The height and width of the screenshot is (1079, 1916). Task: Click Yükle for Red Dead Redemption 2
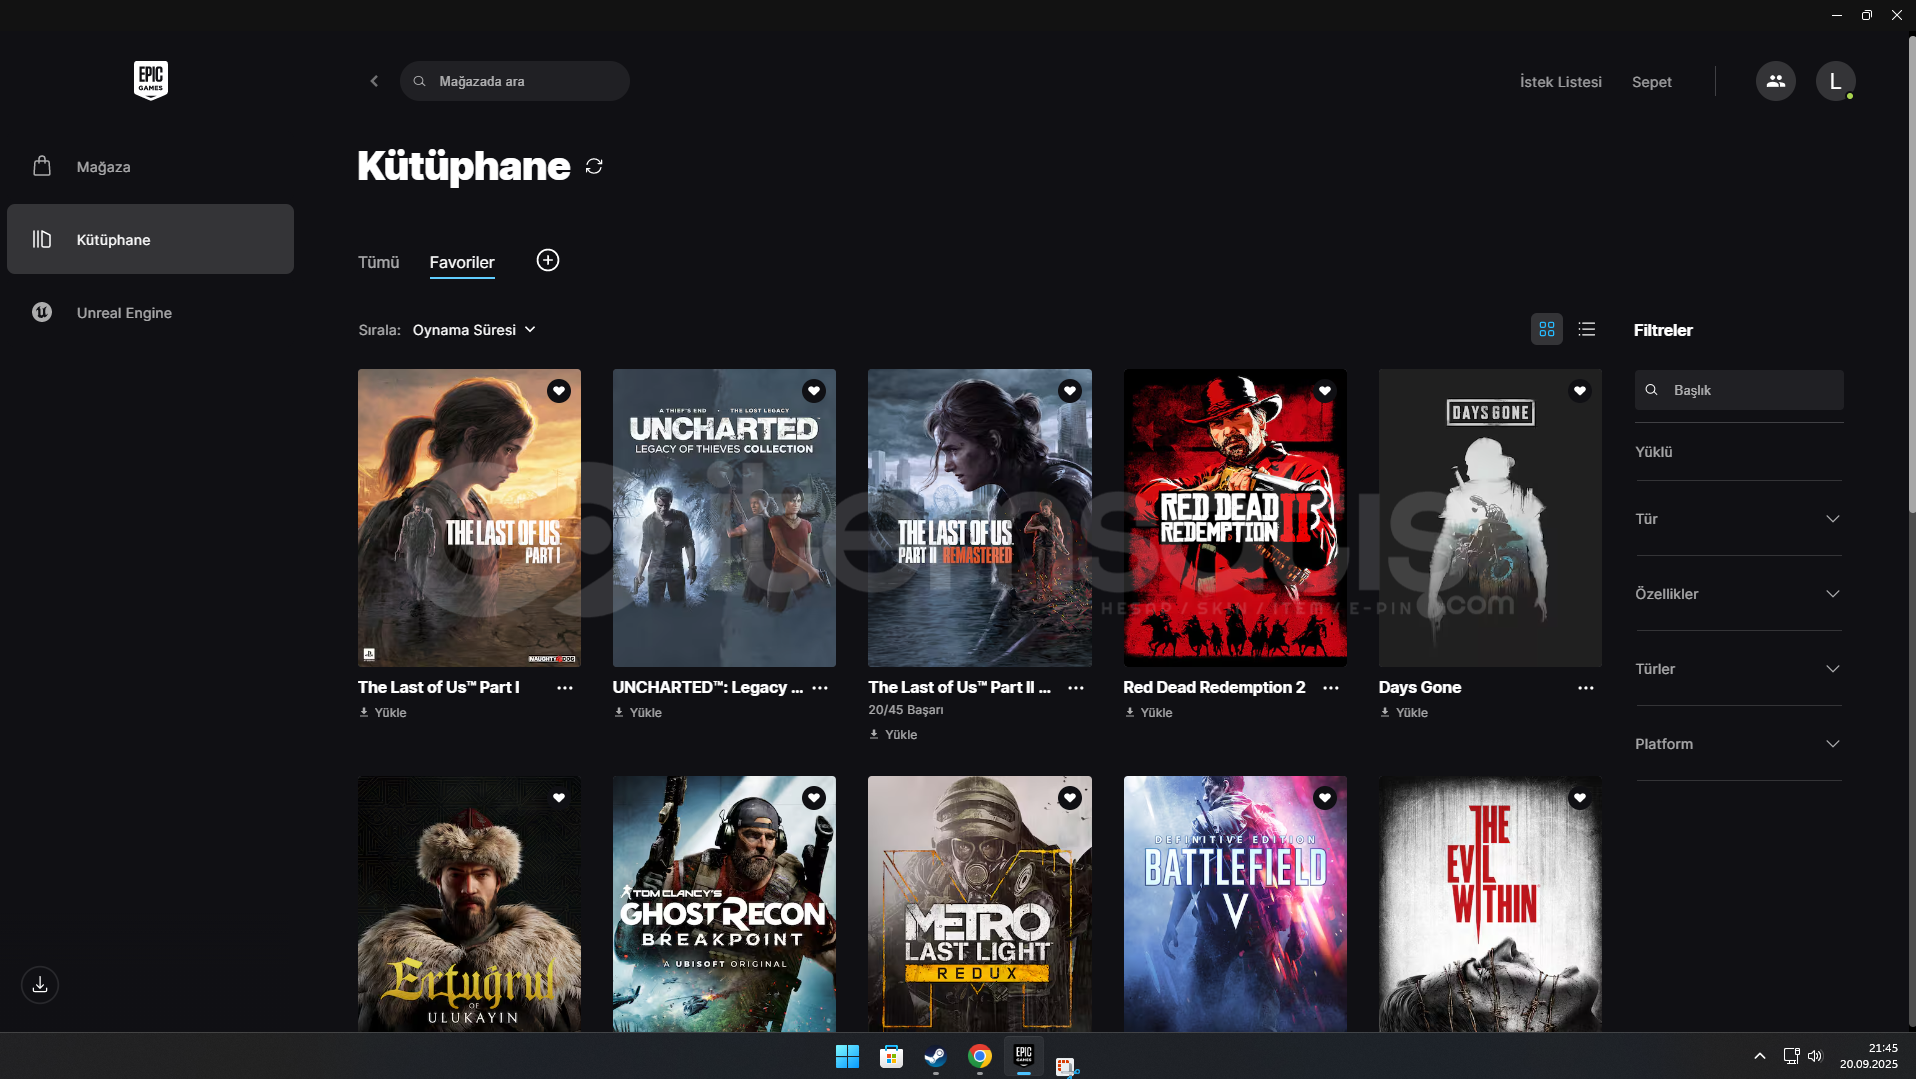[1149, 713]
